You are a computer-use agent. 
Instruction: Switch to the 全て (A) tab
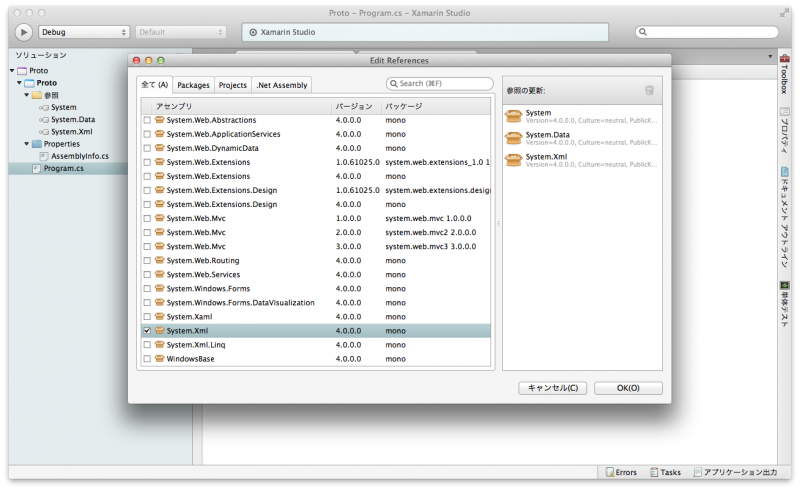pos(155,85)
